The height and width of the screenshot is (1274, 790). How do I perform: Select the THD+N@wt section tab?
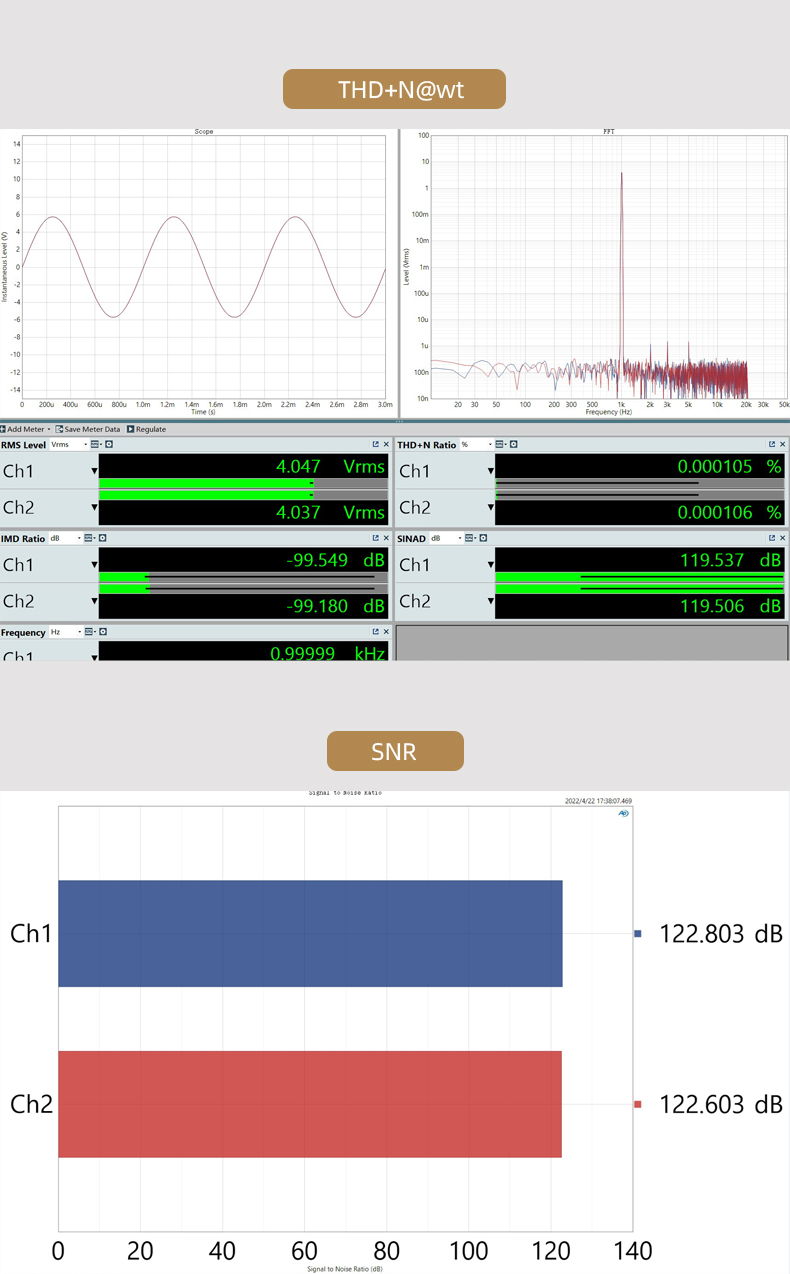tap(394, 89)
